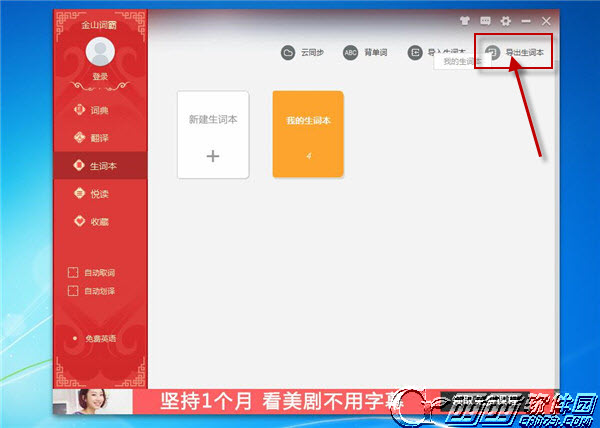
Task: Click the user avatar picture
Action: pyautogui.click(x=100, y=52)
